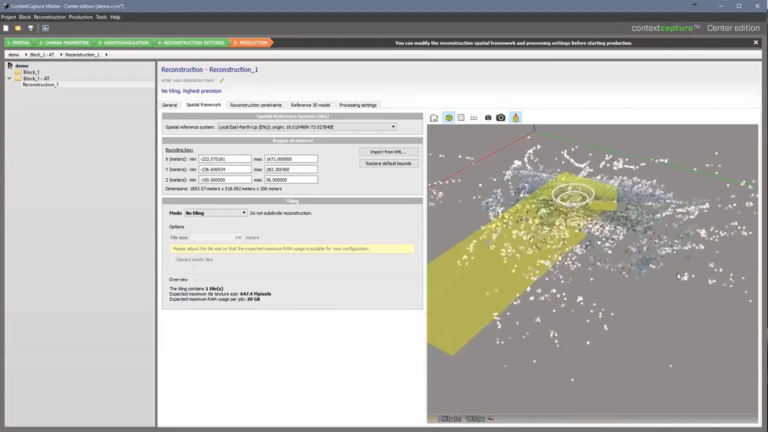This screenshot has height=432, width=768.
Task: Click the X min bounding box field
Action: (225, 159)
